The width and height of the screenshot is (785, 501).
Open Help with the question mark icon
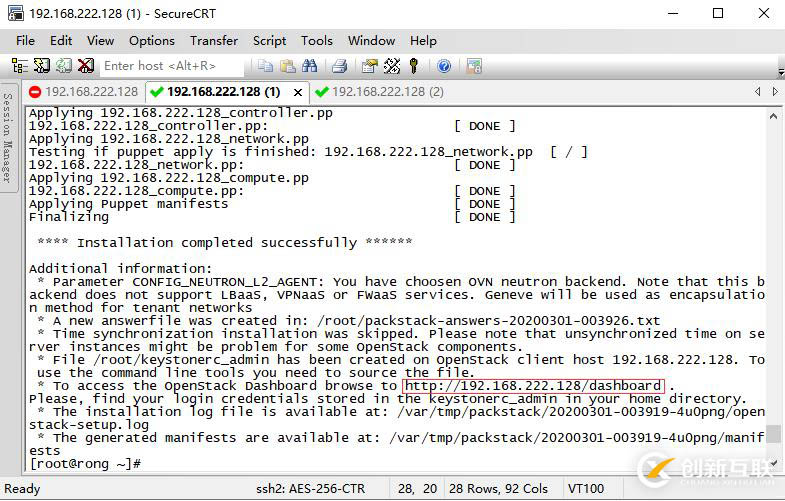point(444,66)
